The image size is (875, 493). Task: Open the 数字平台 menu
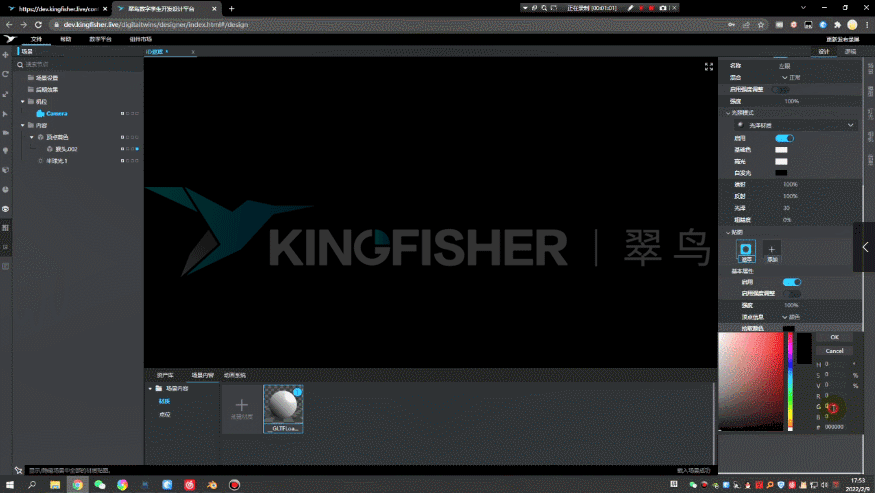click(x=100, y=39)
